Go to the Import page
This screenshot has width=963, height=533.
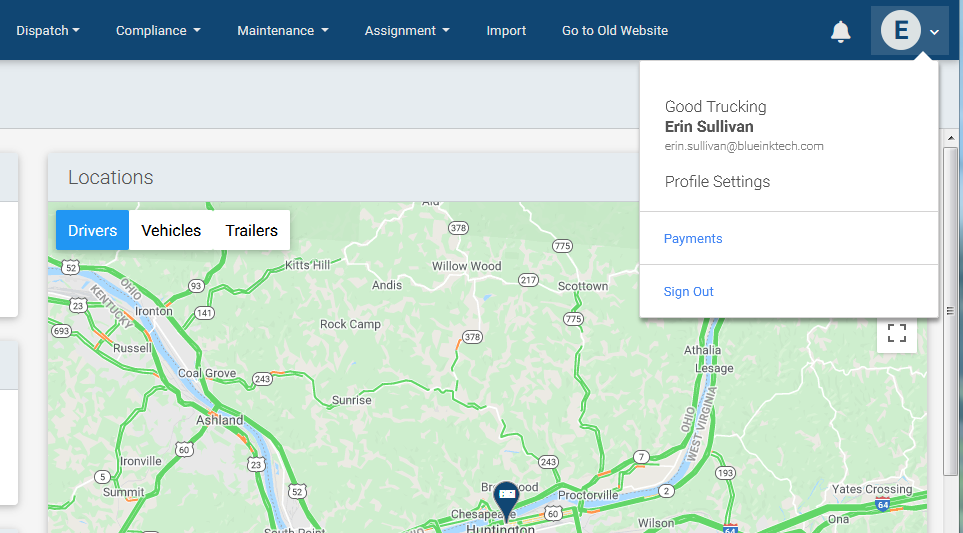coord(506,31)
